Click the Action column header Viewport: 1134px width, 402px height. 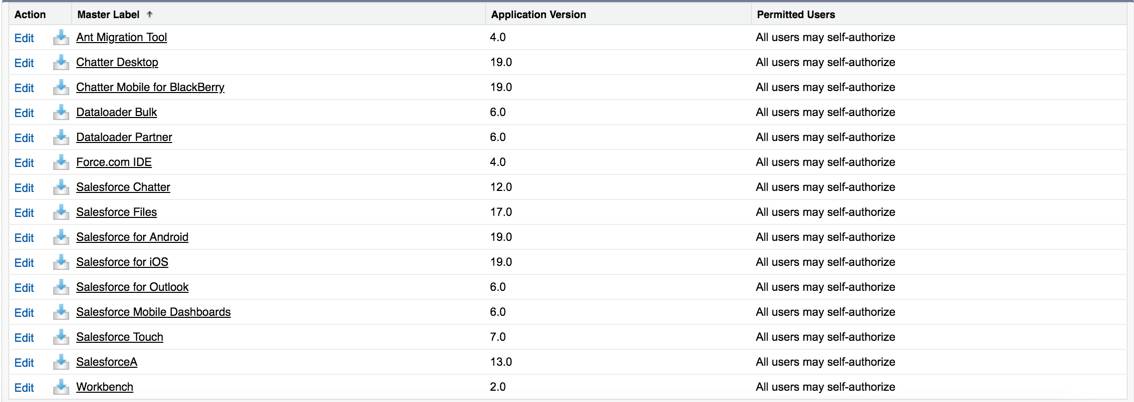pos(30,14)
